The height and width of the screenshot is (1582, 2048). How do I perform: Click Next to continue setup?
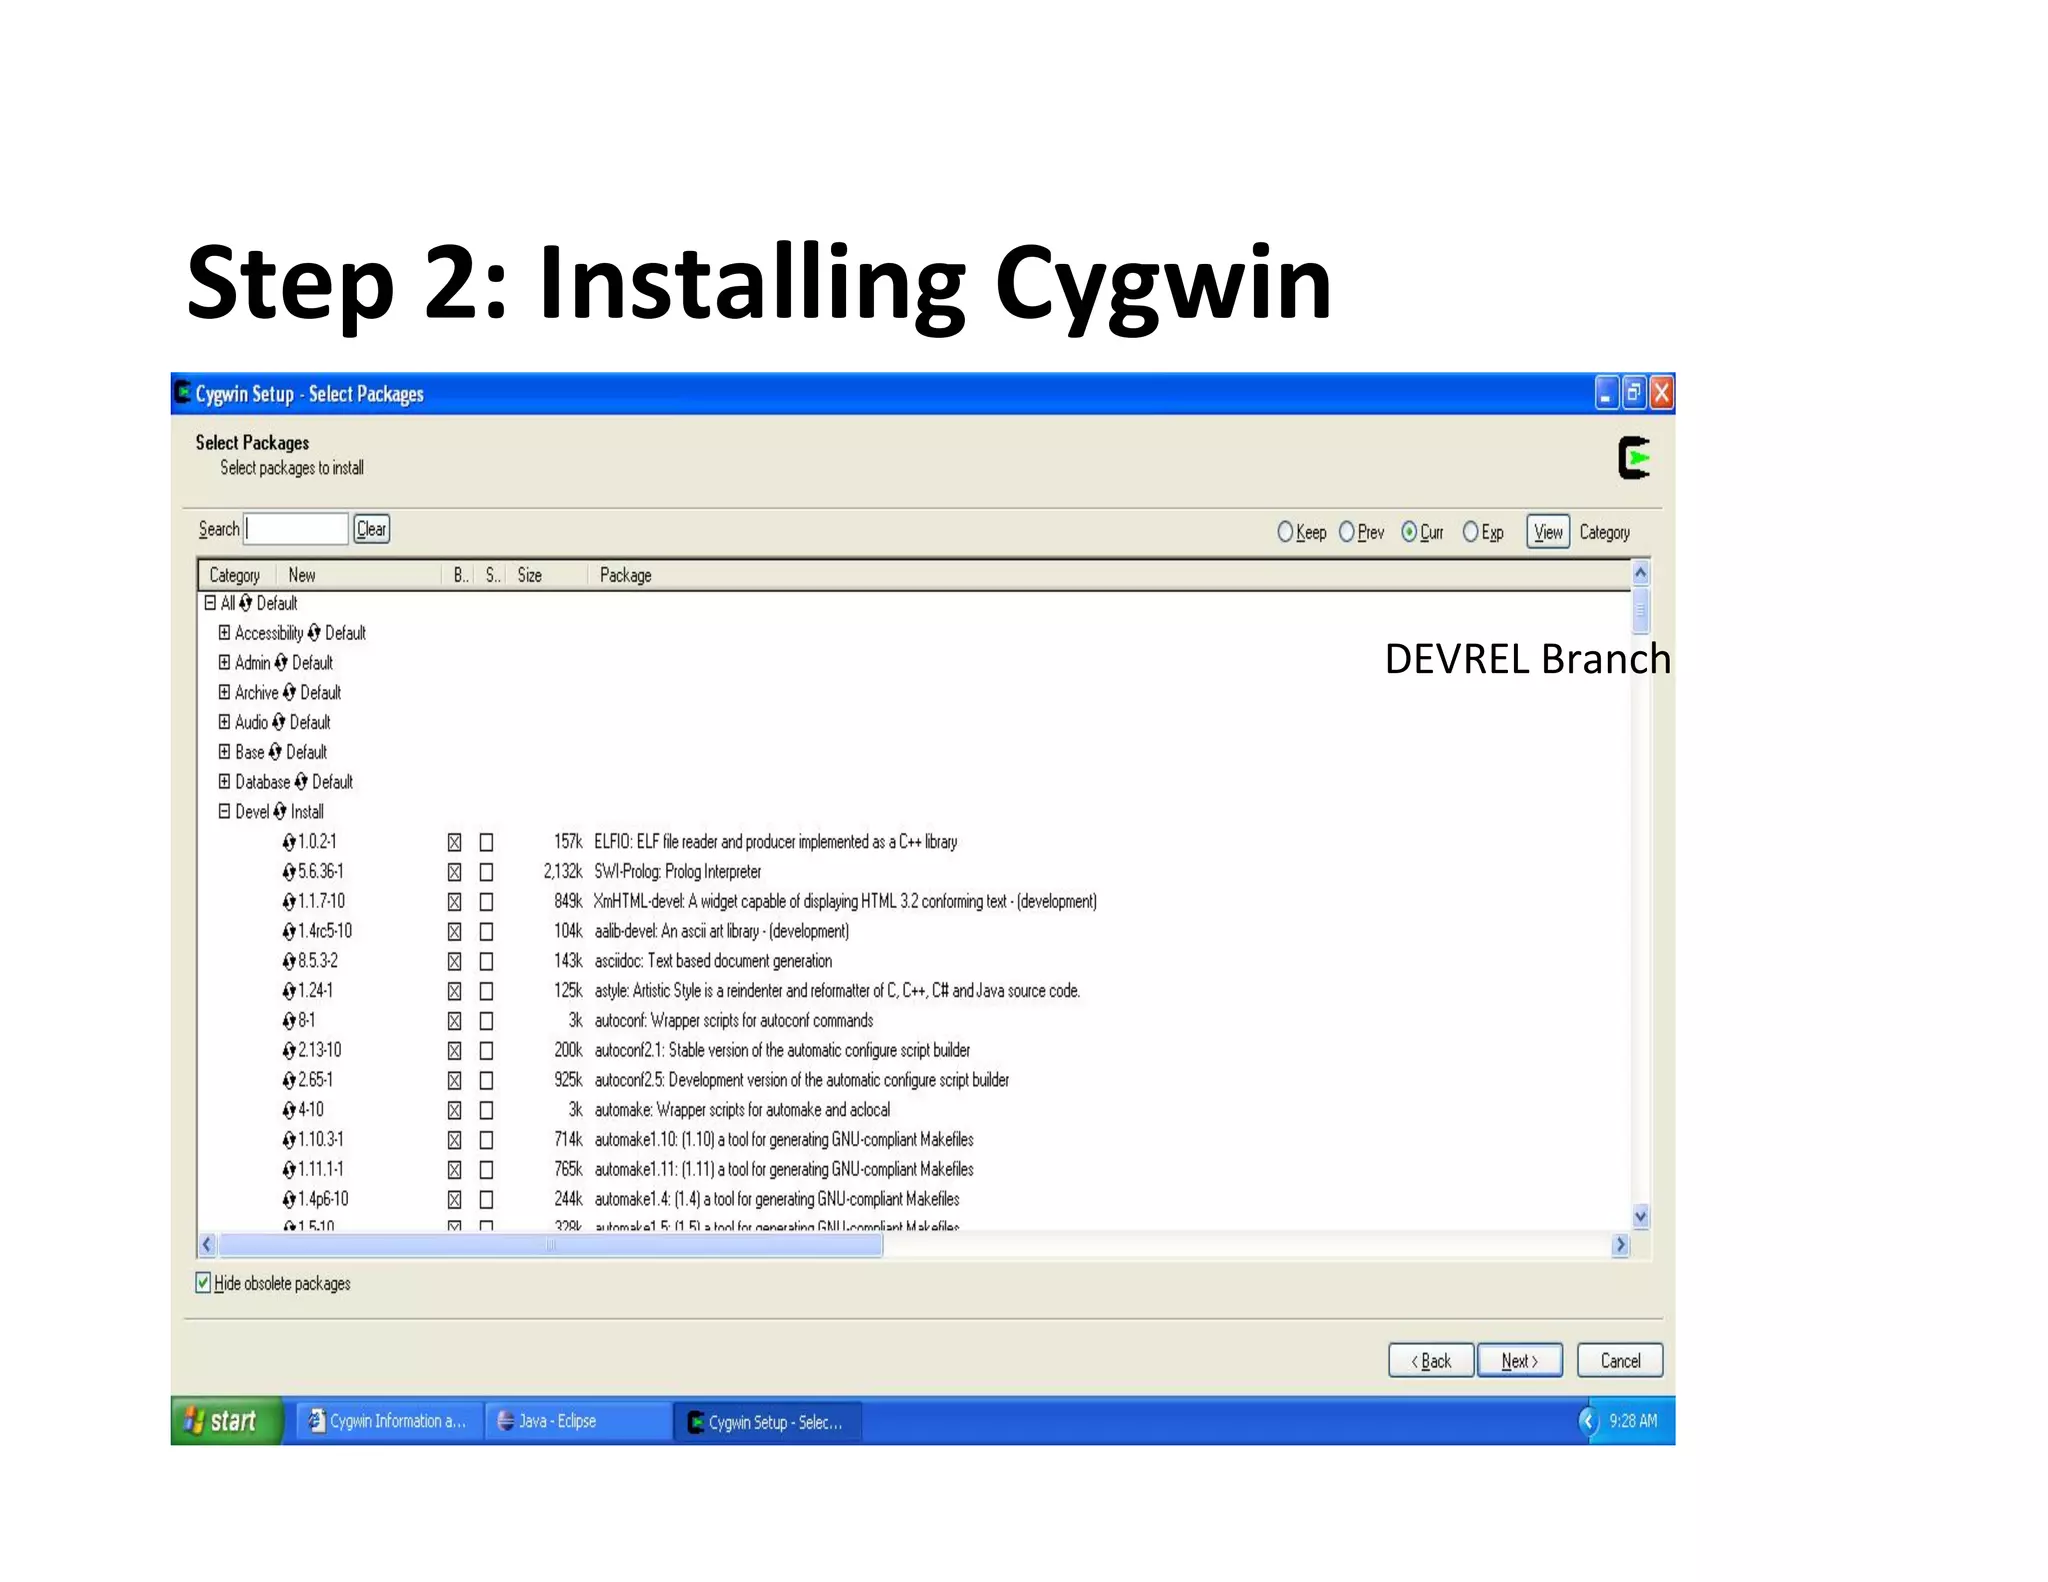[1520, 1361]
